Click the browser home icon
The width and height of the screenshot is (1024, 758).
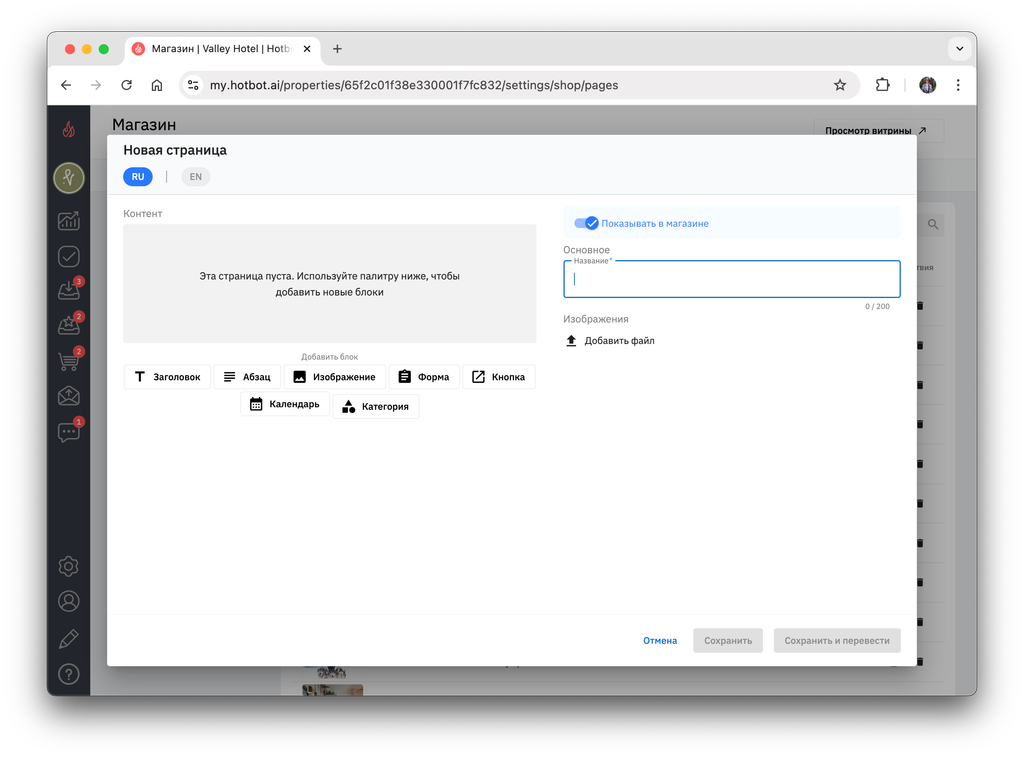157,85
